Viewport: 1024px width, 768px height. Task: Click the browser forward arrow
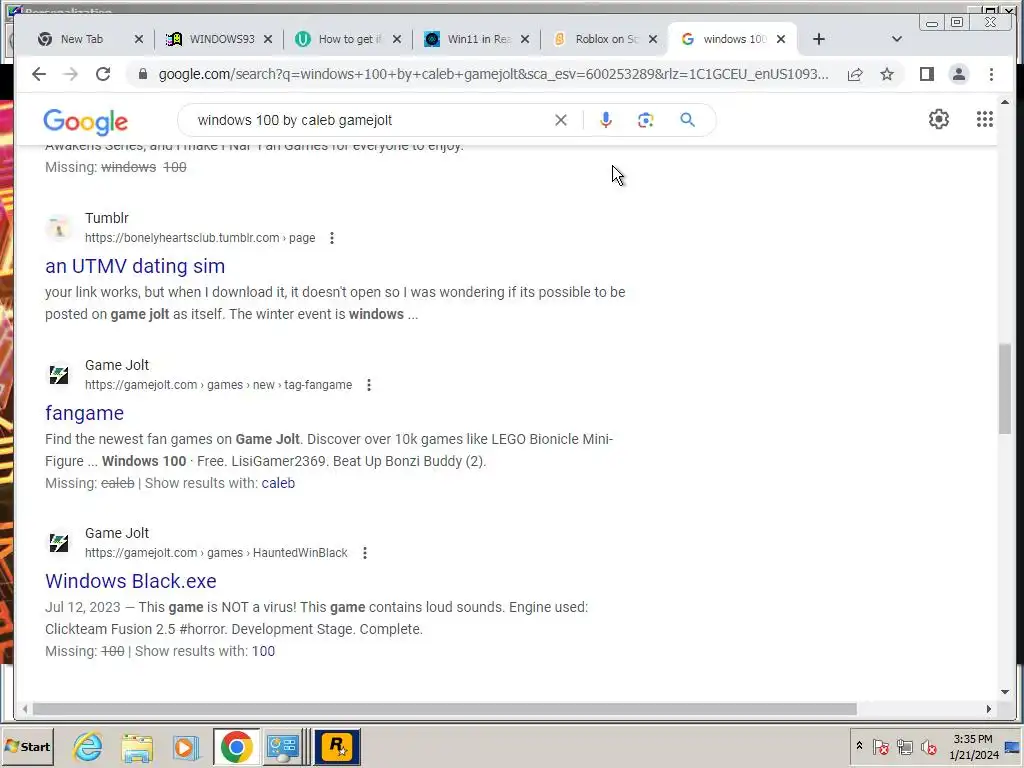pyautogui.click(x=71, y=74)
